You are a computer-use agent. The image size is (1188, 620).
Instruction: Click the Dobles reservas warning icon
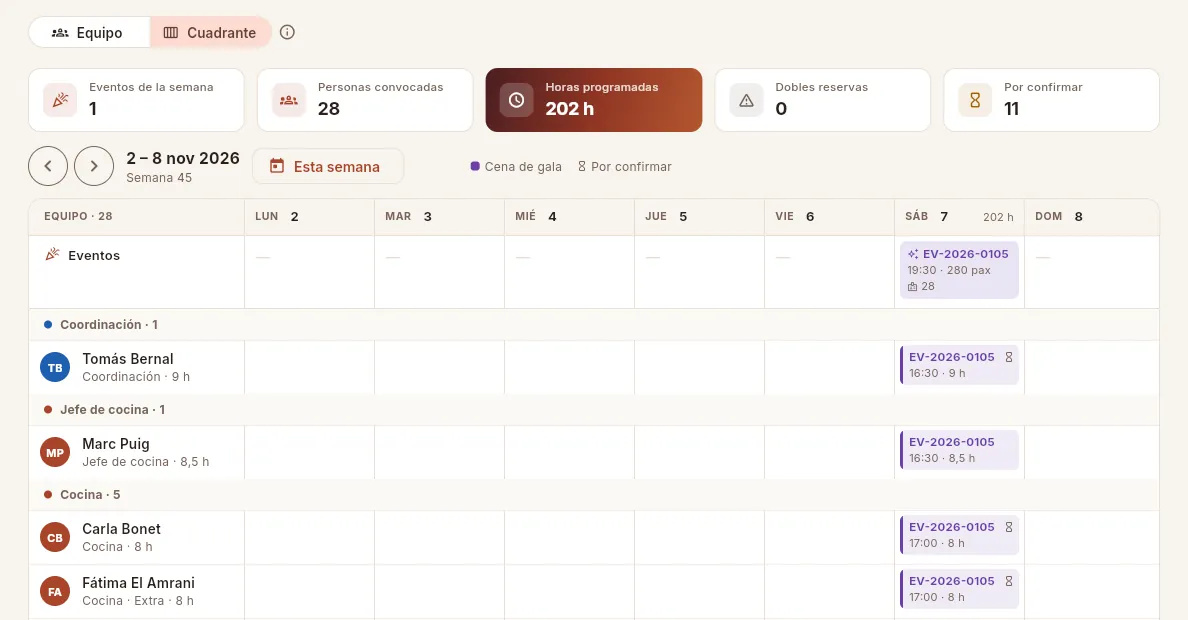[x=746, y=100]
